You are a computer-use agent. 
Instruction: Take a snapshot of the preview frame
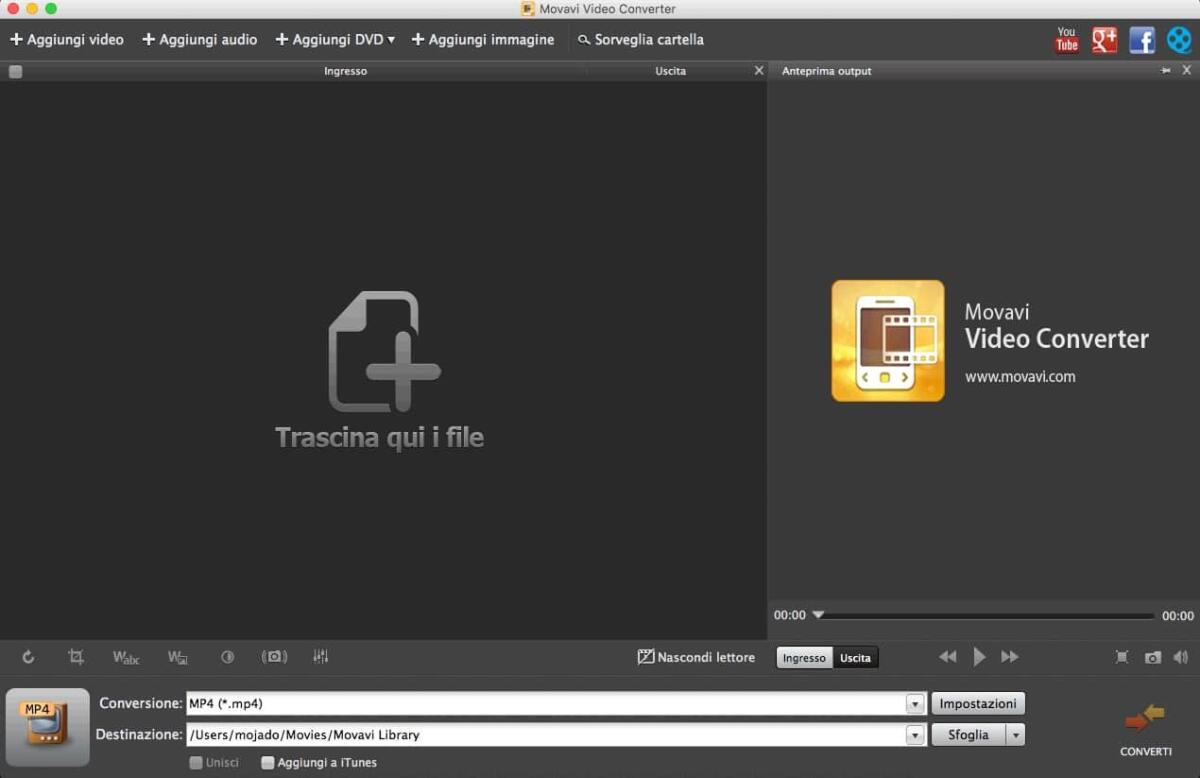[x=1152, y=657]
